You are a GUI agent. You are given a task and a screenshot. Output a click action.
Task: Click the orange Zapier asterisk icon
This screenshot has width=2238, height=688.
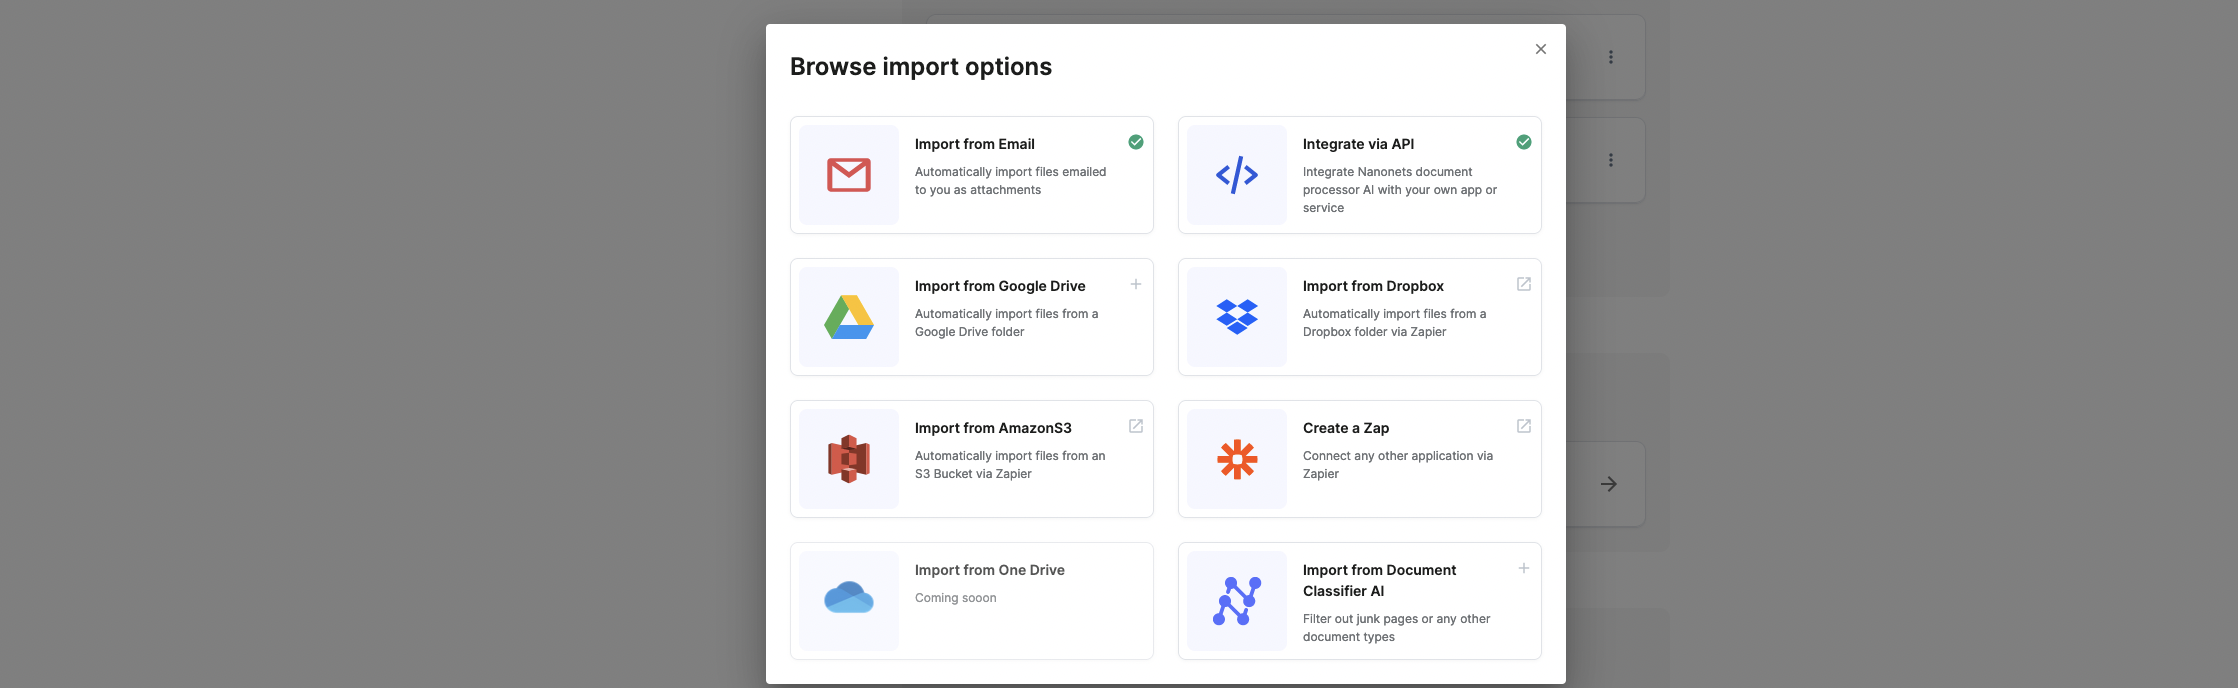pos(1236,459)
